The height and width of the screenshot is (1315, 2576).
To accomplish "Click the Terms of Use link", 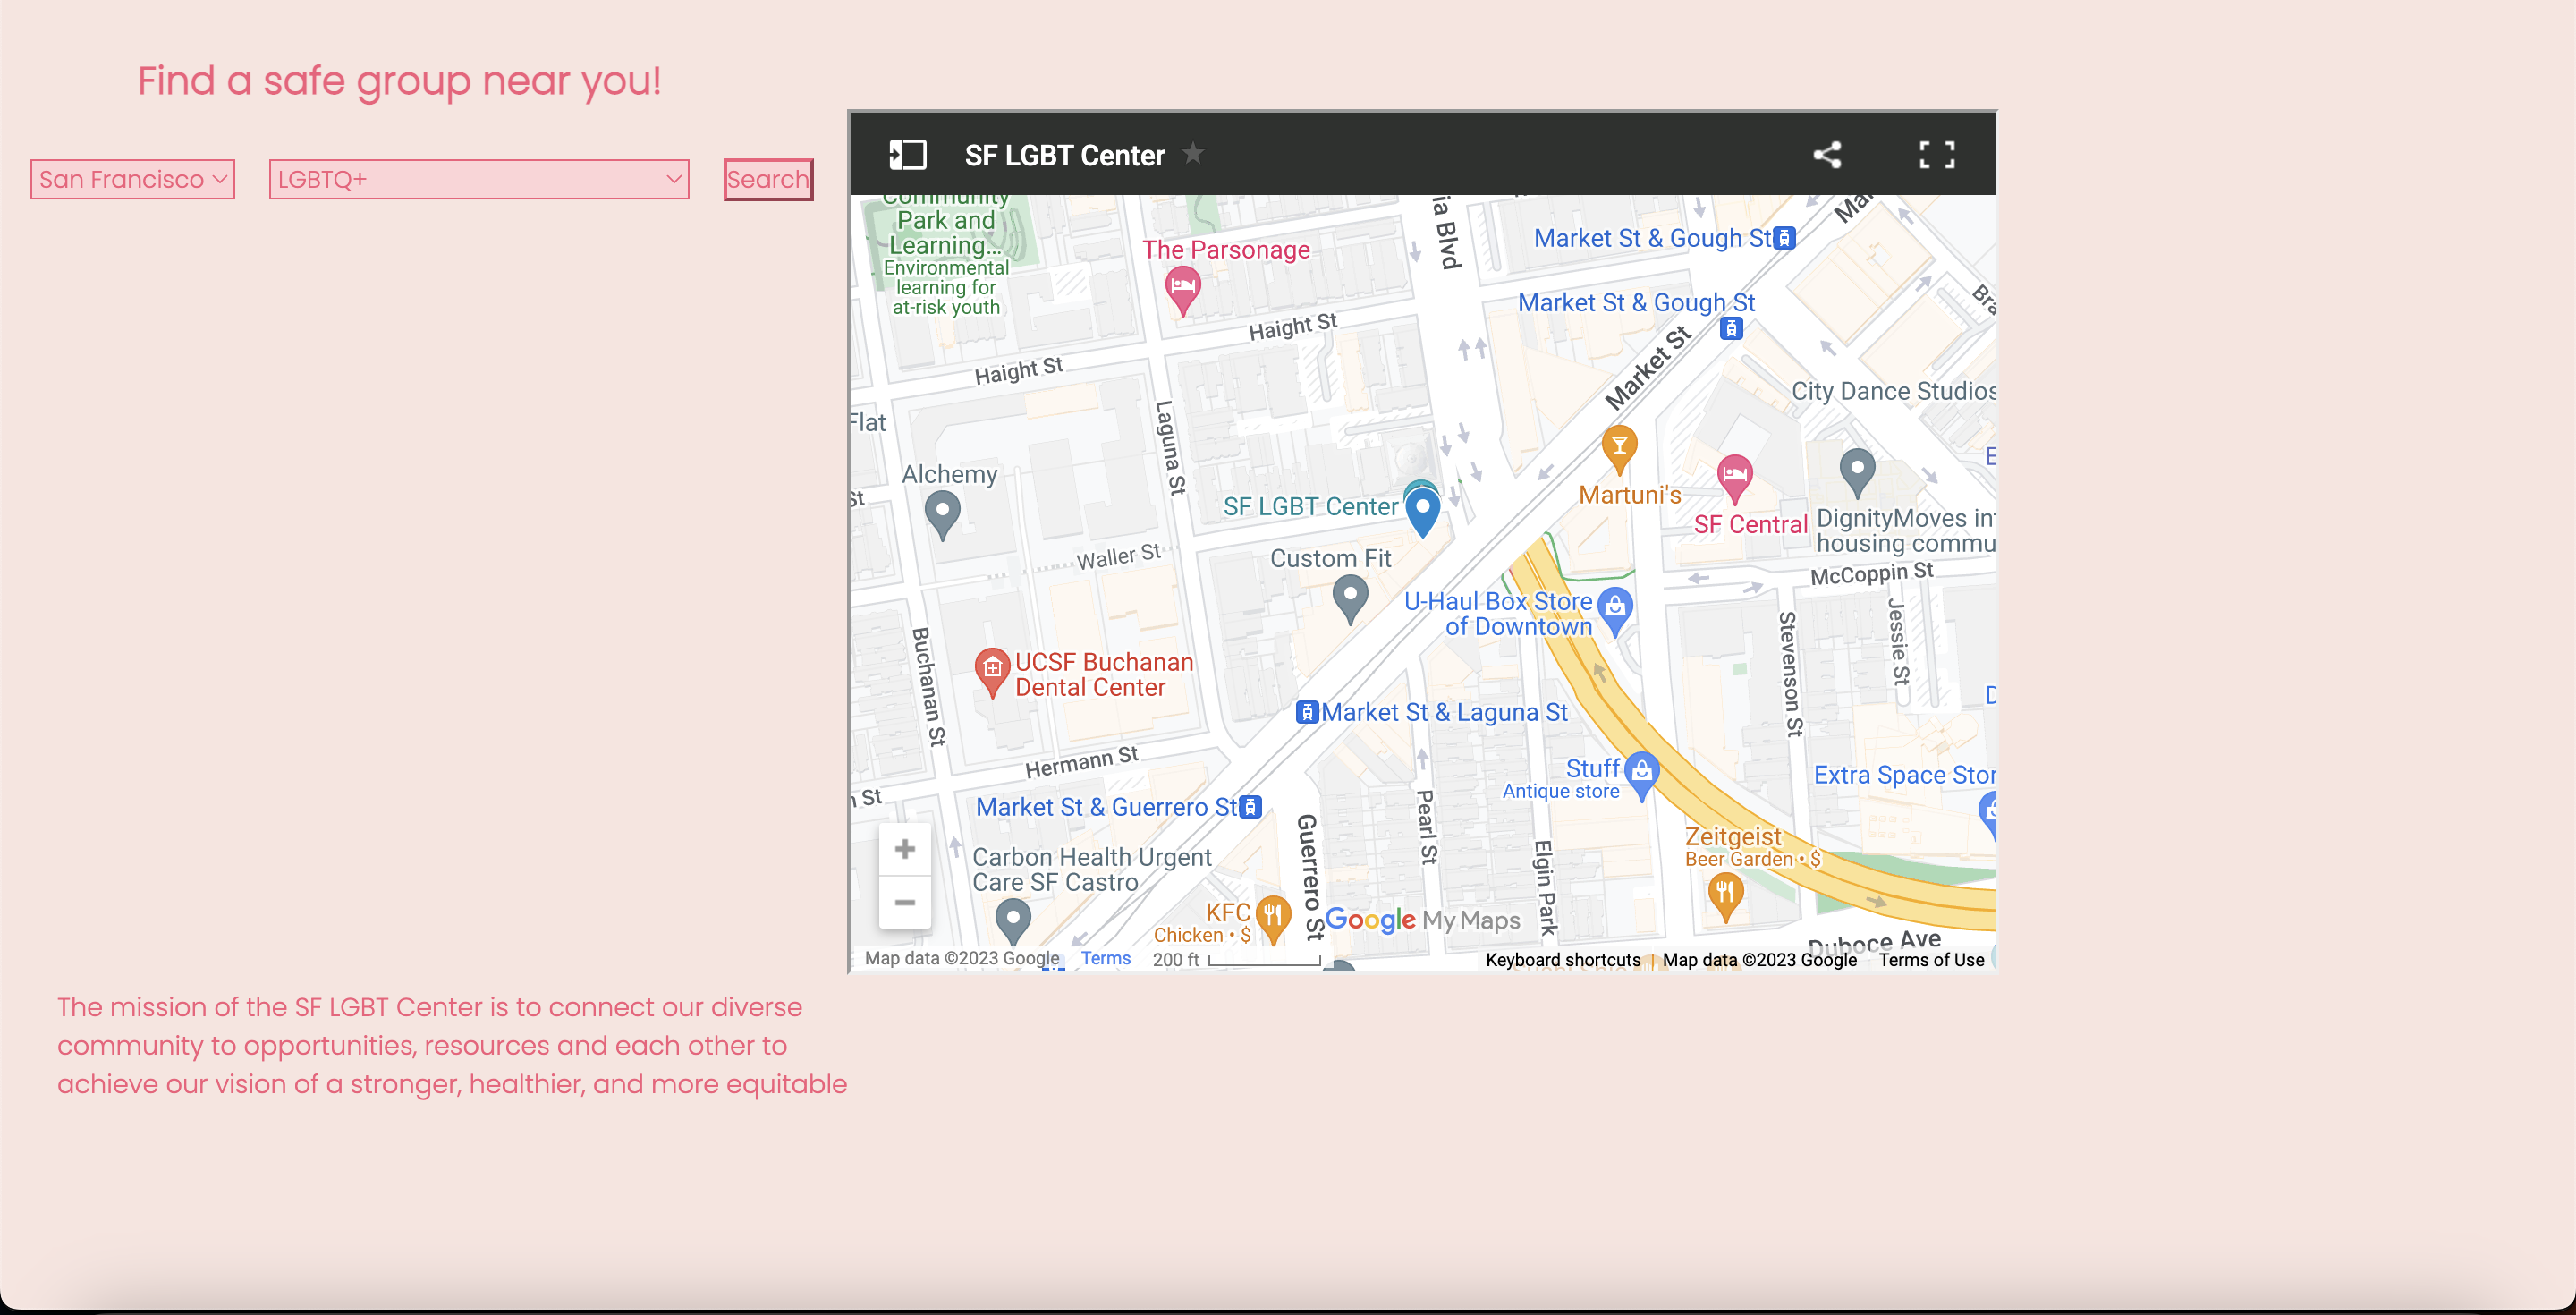I will point(1930,960).
